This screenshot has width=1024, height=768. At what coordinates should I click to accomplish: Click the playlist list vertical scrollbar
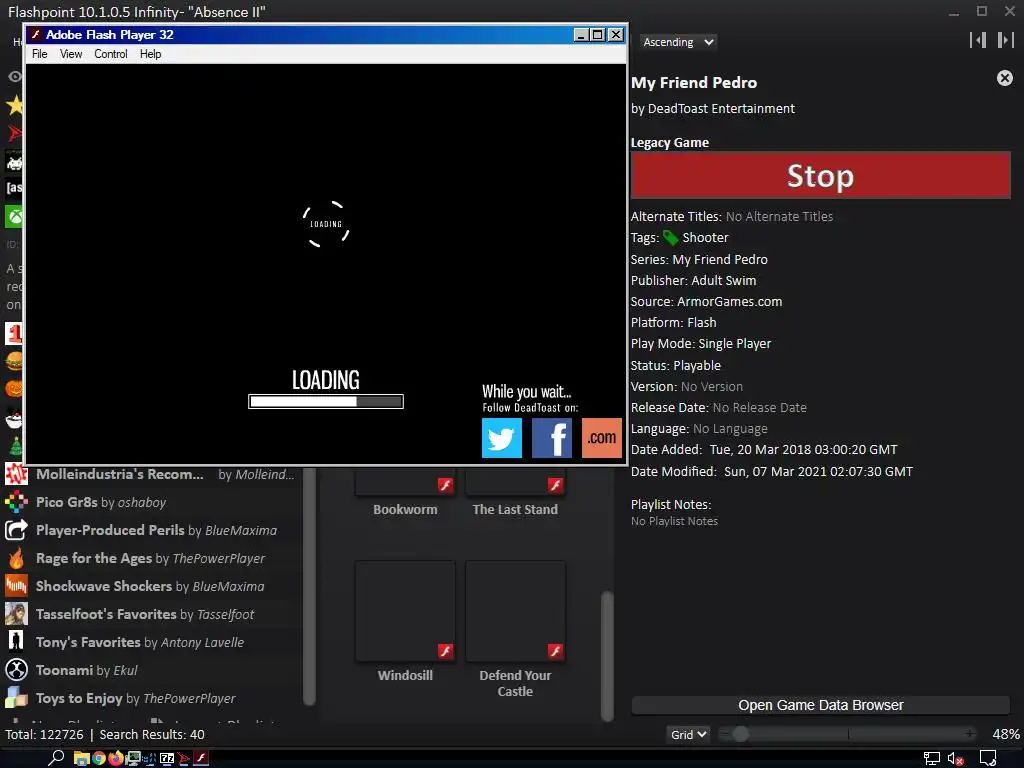coord(310,588)
